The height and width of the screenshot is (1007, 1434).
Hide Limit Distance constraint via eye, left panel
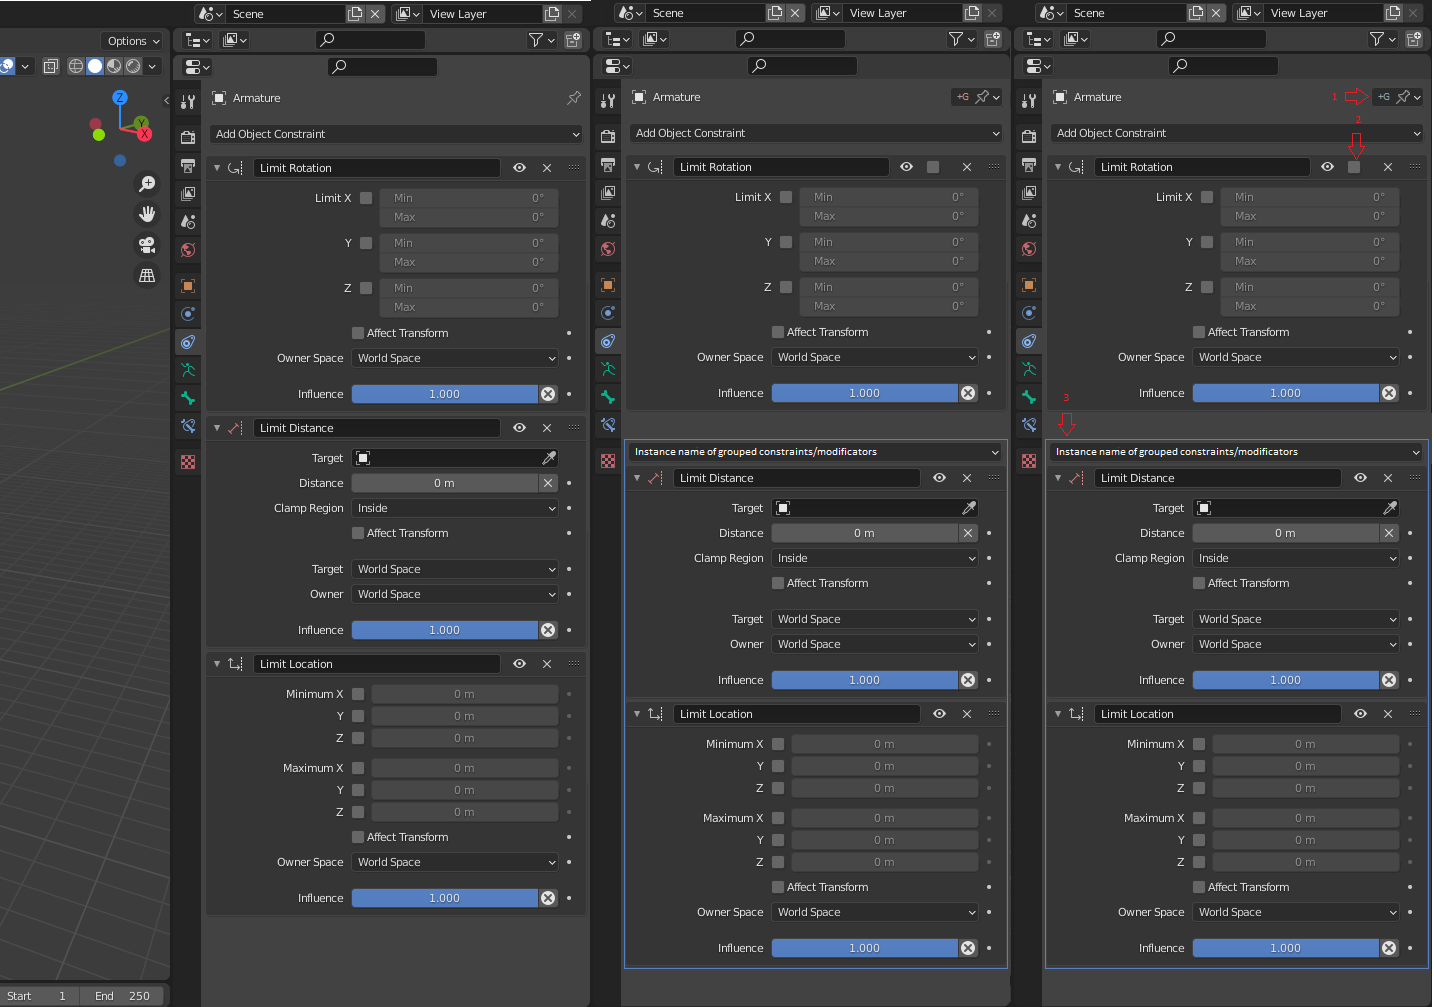[x=520, y=428]
